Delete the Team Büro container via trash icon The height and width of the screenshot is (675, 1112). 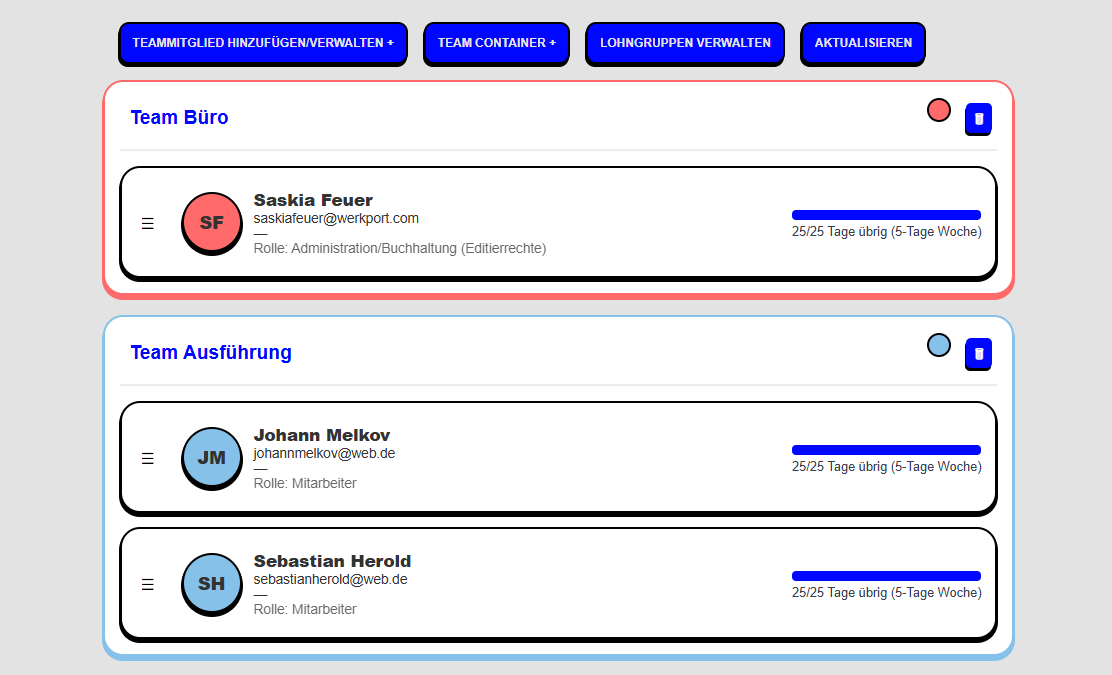[978, 119]
